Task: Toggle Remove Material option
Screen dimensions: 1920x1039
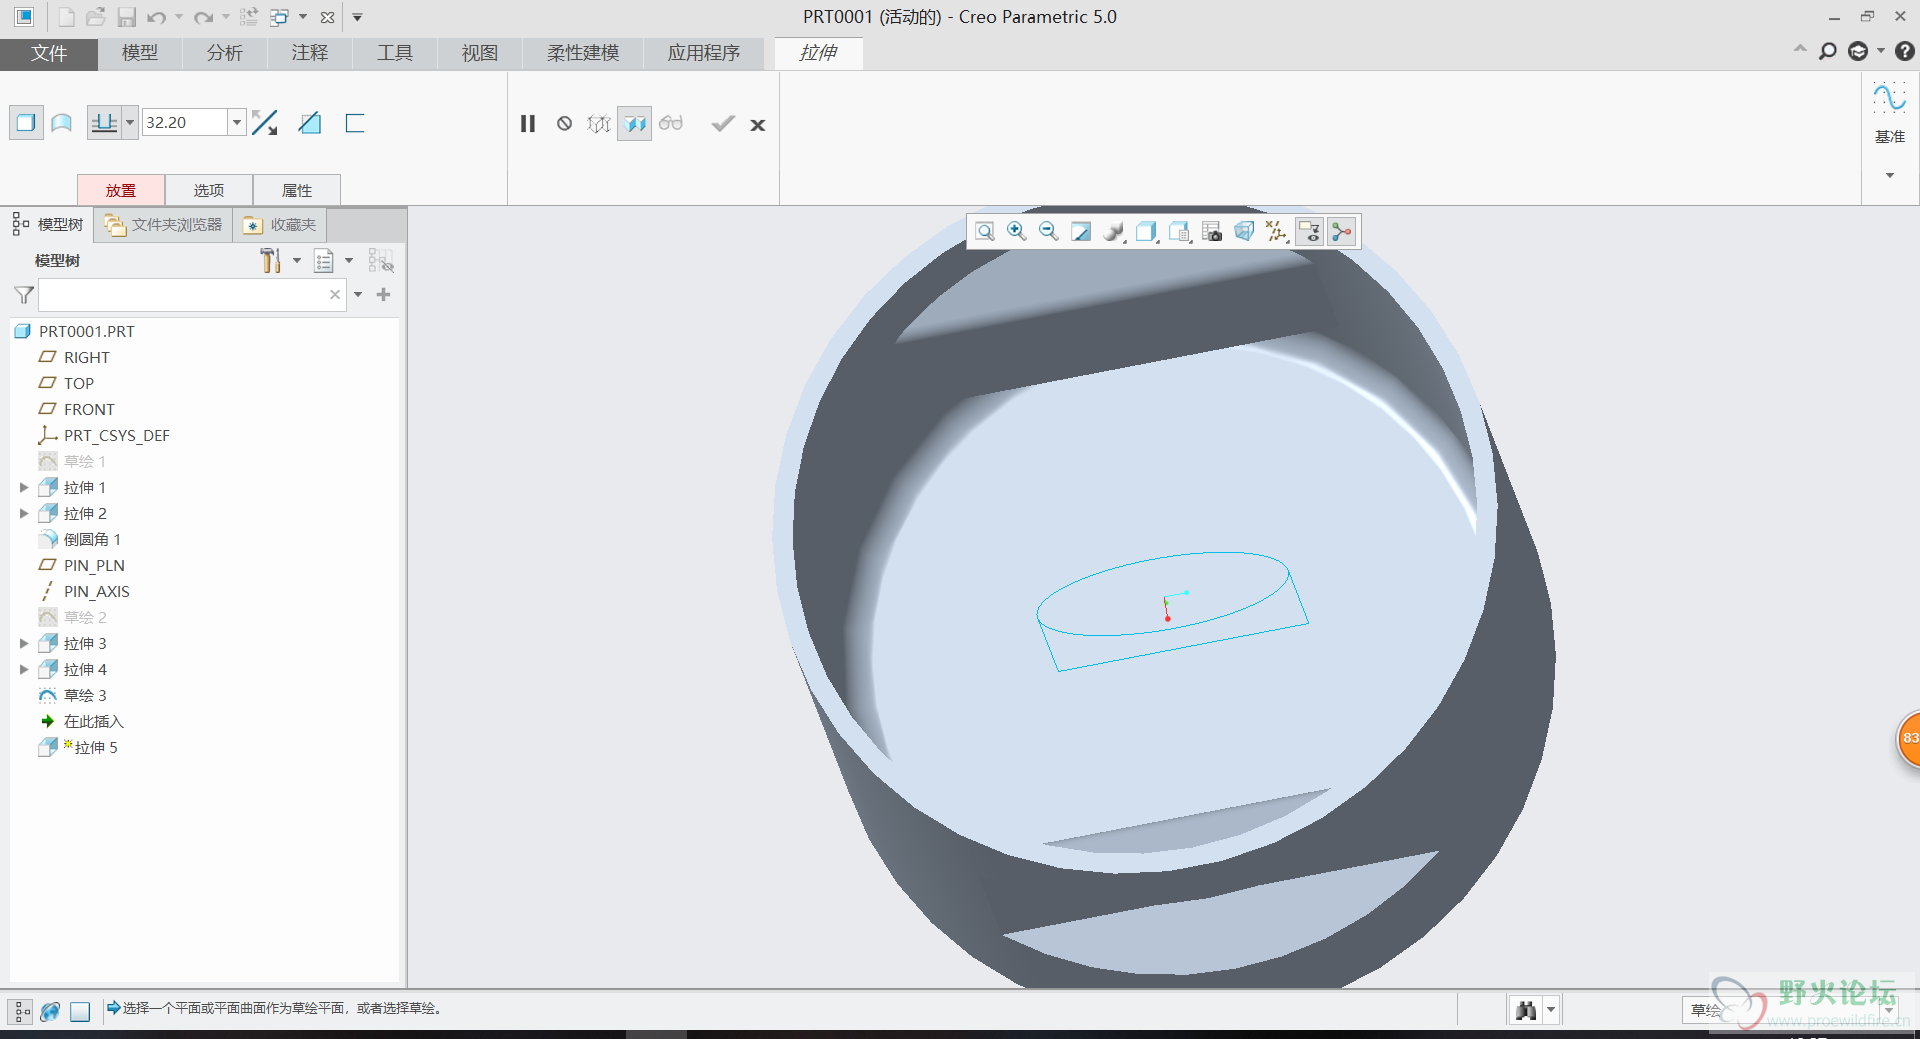Action: (x=310, y=123)
